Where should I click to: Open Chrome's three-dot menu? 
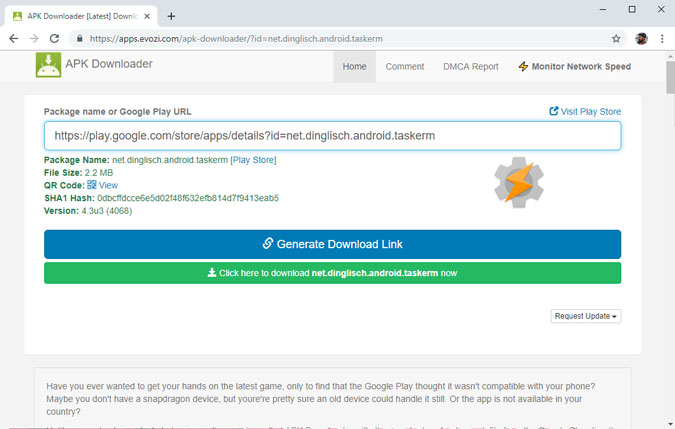coord(662,39)
